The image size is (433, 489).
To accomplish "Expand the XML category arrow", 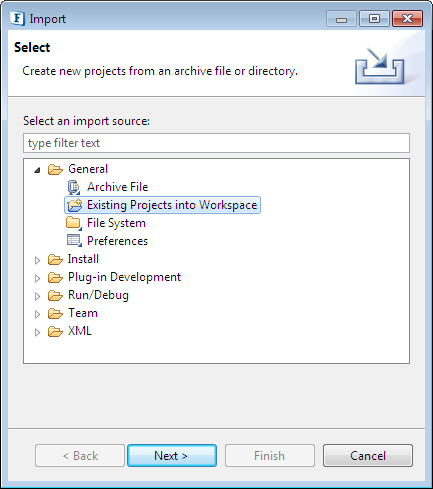I will [x=37, y=332].
